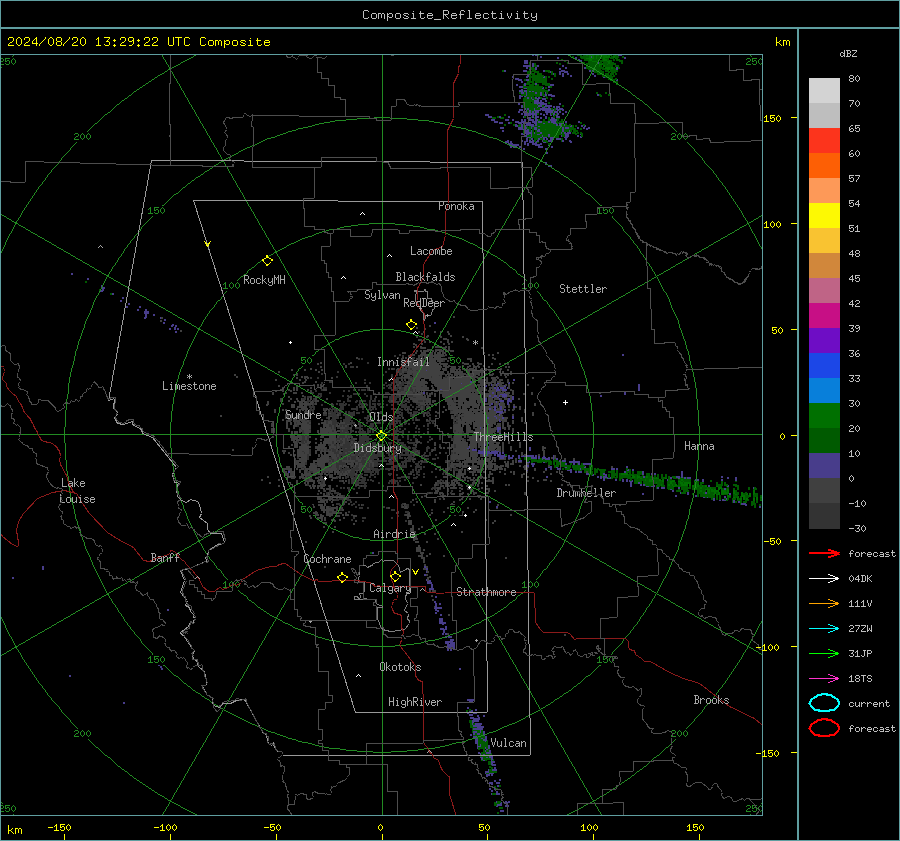Viewport: 900px width, 841px height.
Task: Click the Blackfalds city label
Action: (x=425, y=277)
